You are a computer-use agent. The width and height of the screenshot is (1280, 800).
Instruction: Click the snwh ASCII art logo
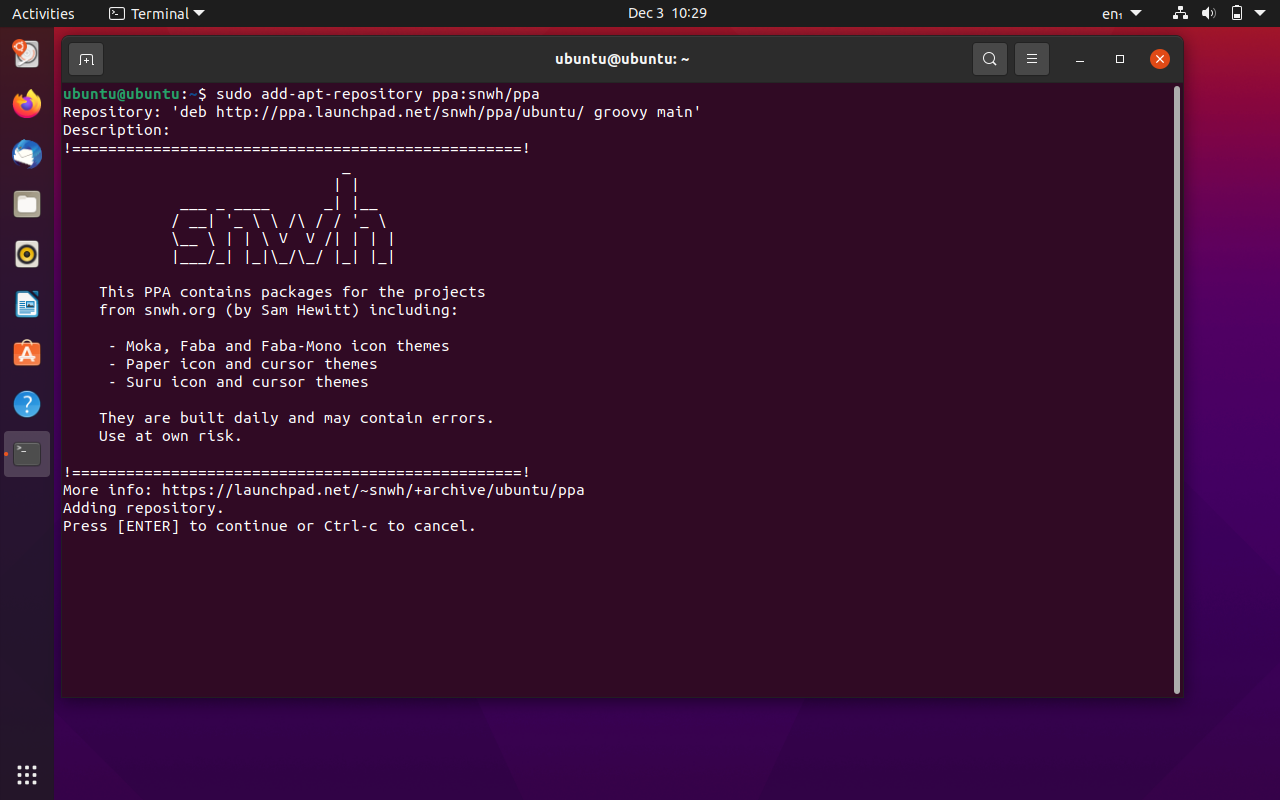pos(283,220)
